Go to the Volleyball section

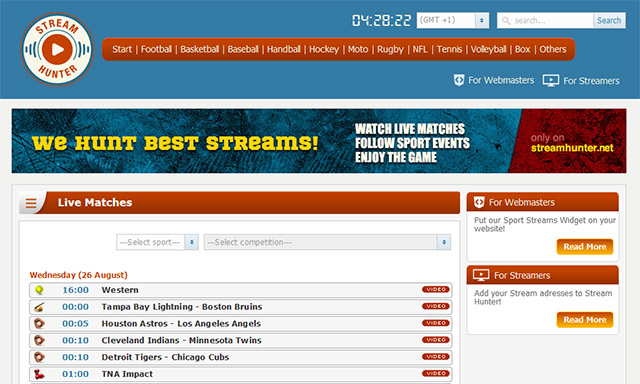coord(488,49)
